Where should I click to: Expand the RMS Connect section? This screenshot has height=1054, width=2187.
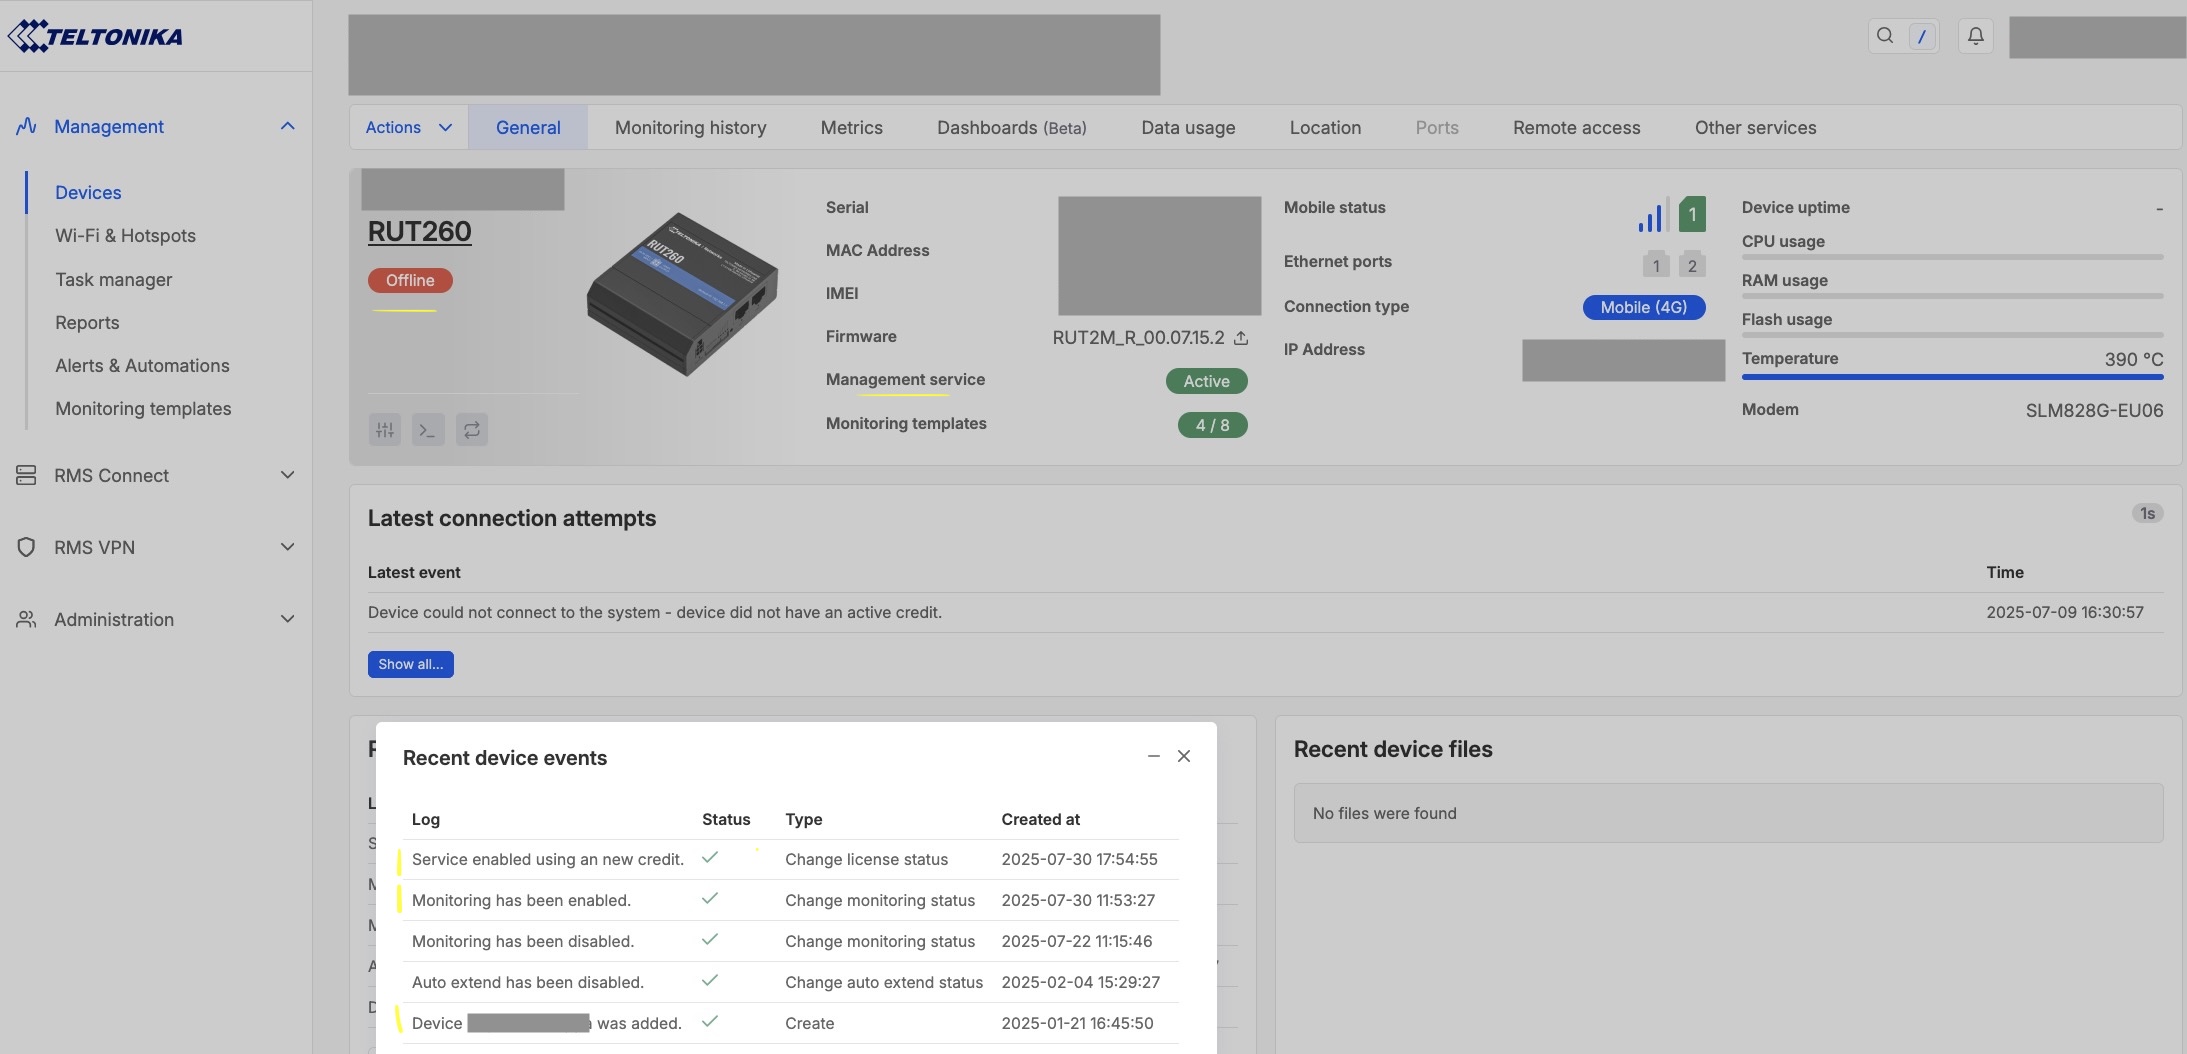[x=288, y=475]
